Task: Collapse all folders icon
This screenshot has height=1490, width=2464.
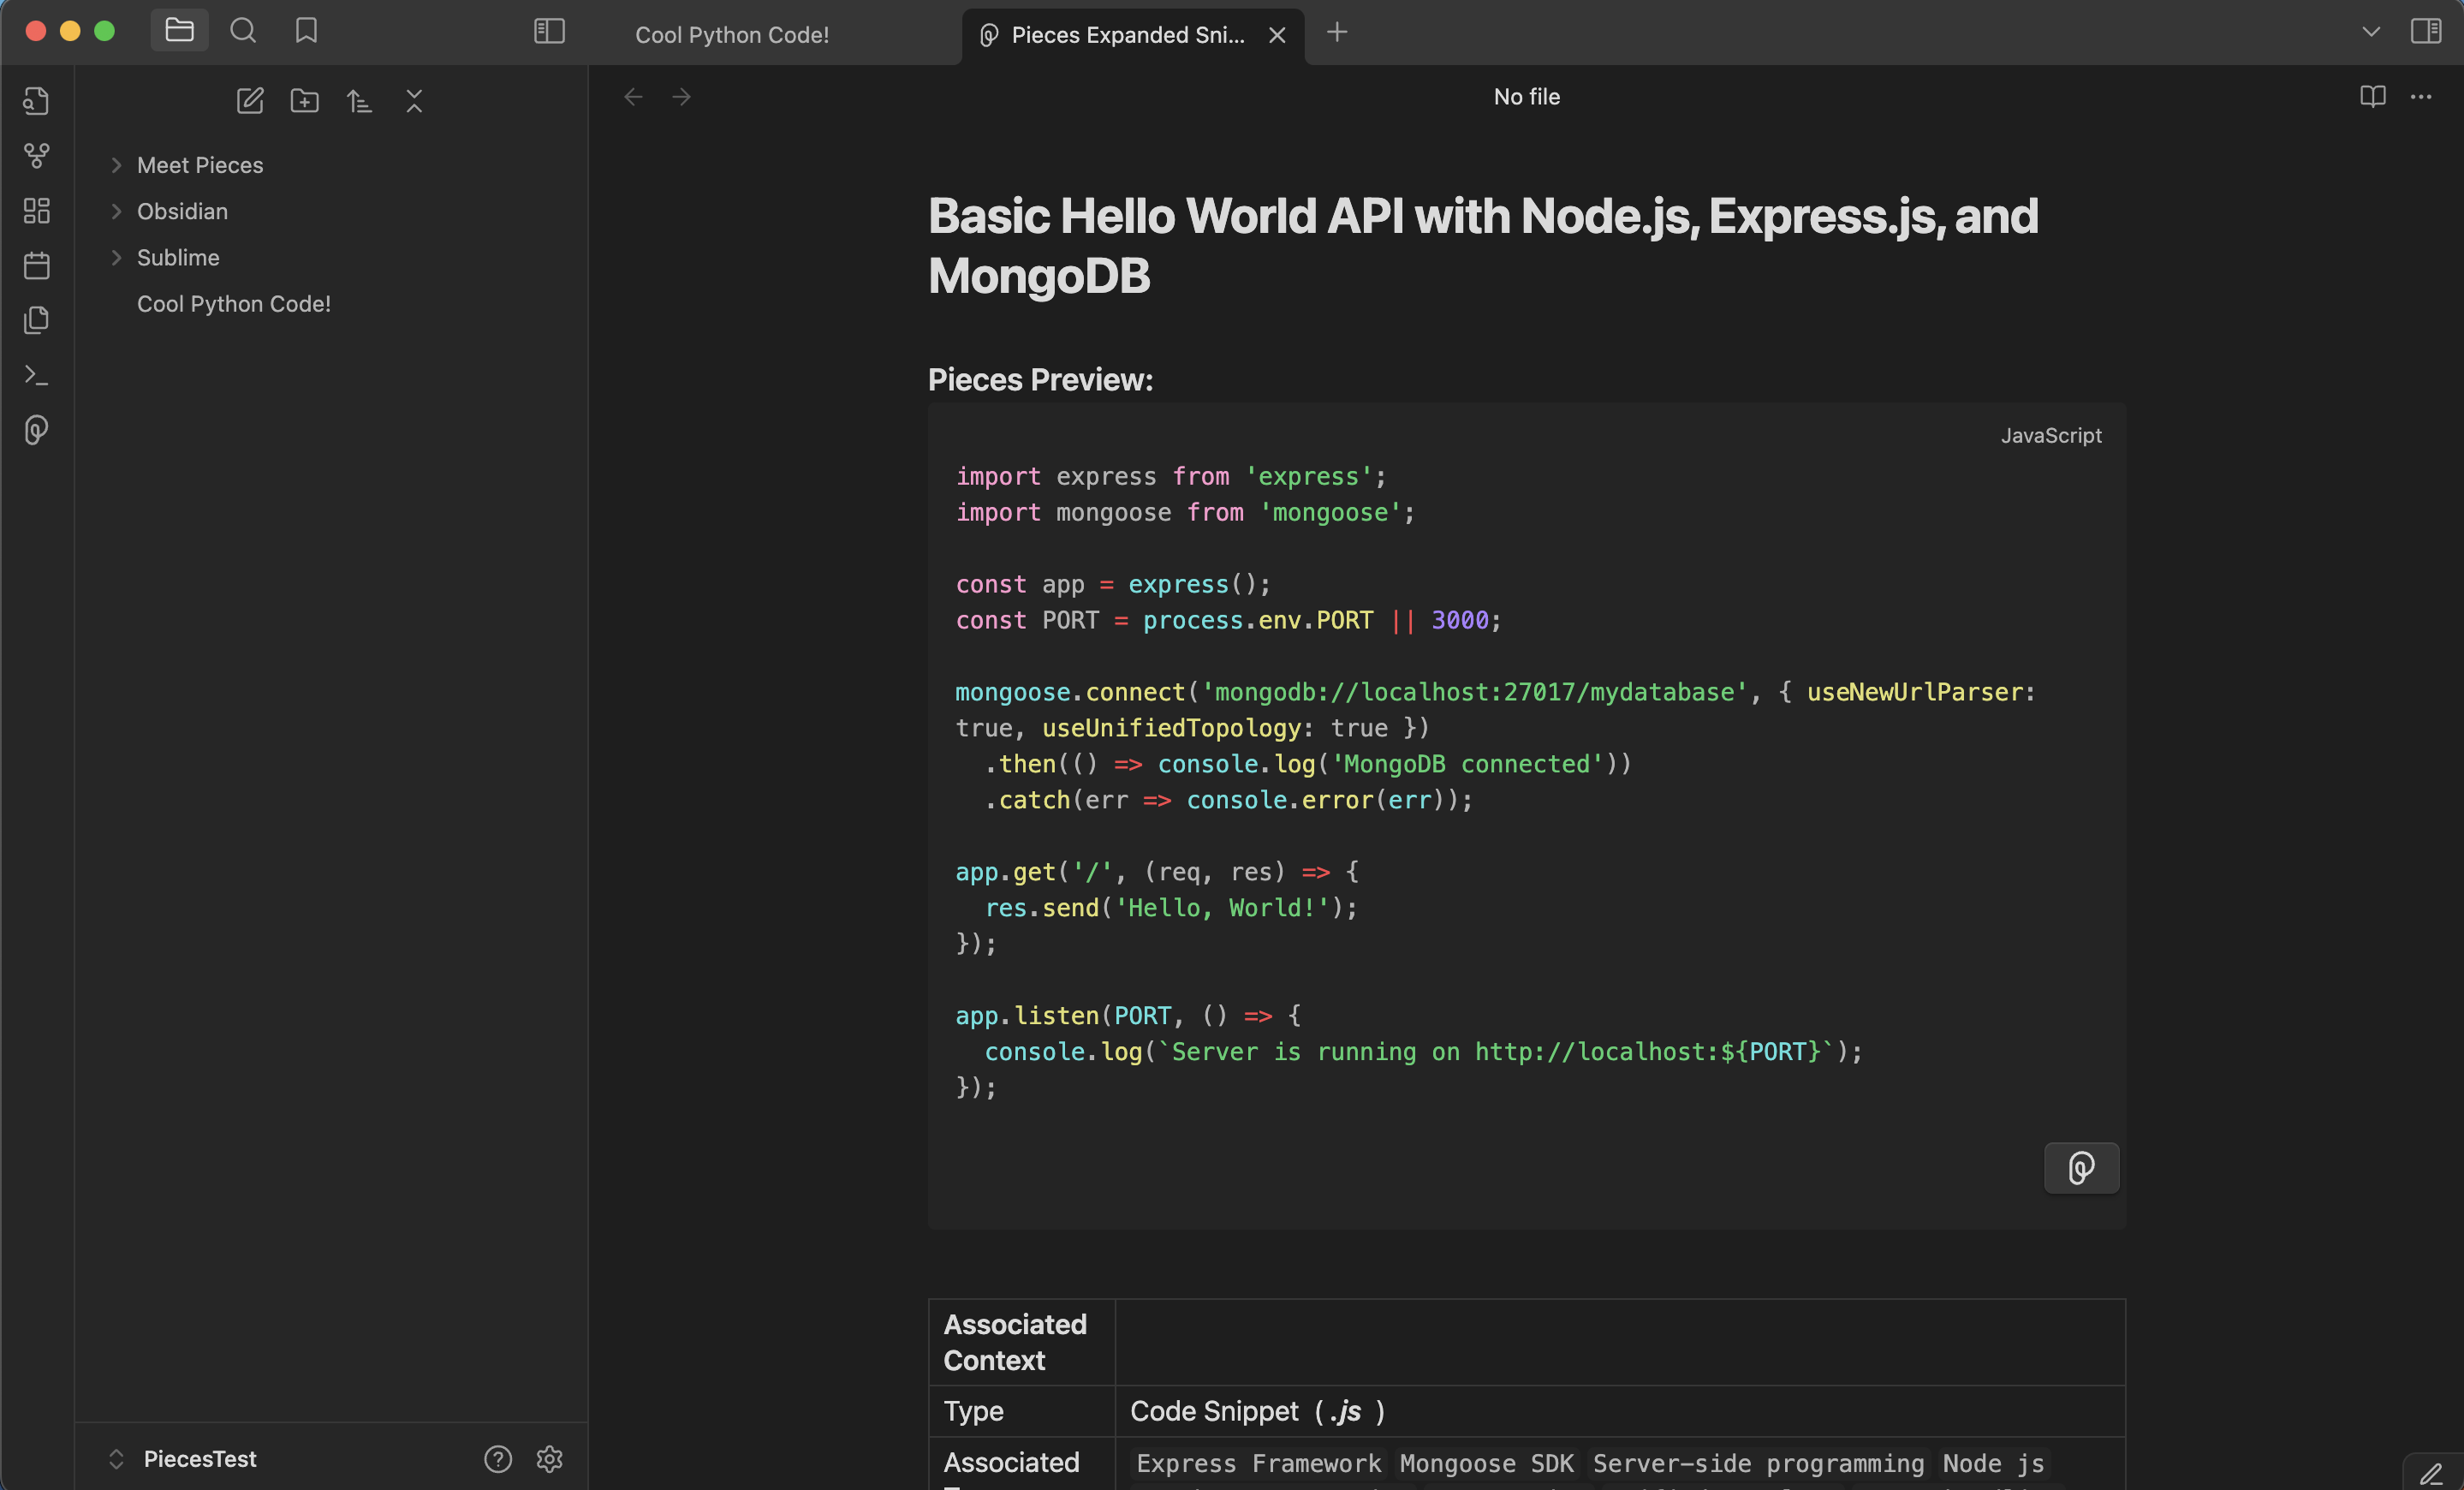Action: (x=414, y=101)
